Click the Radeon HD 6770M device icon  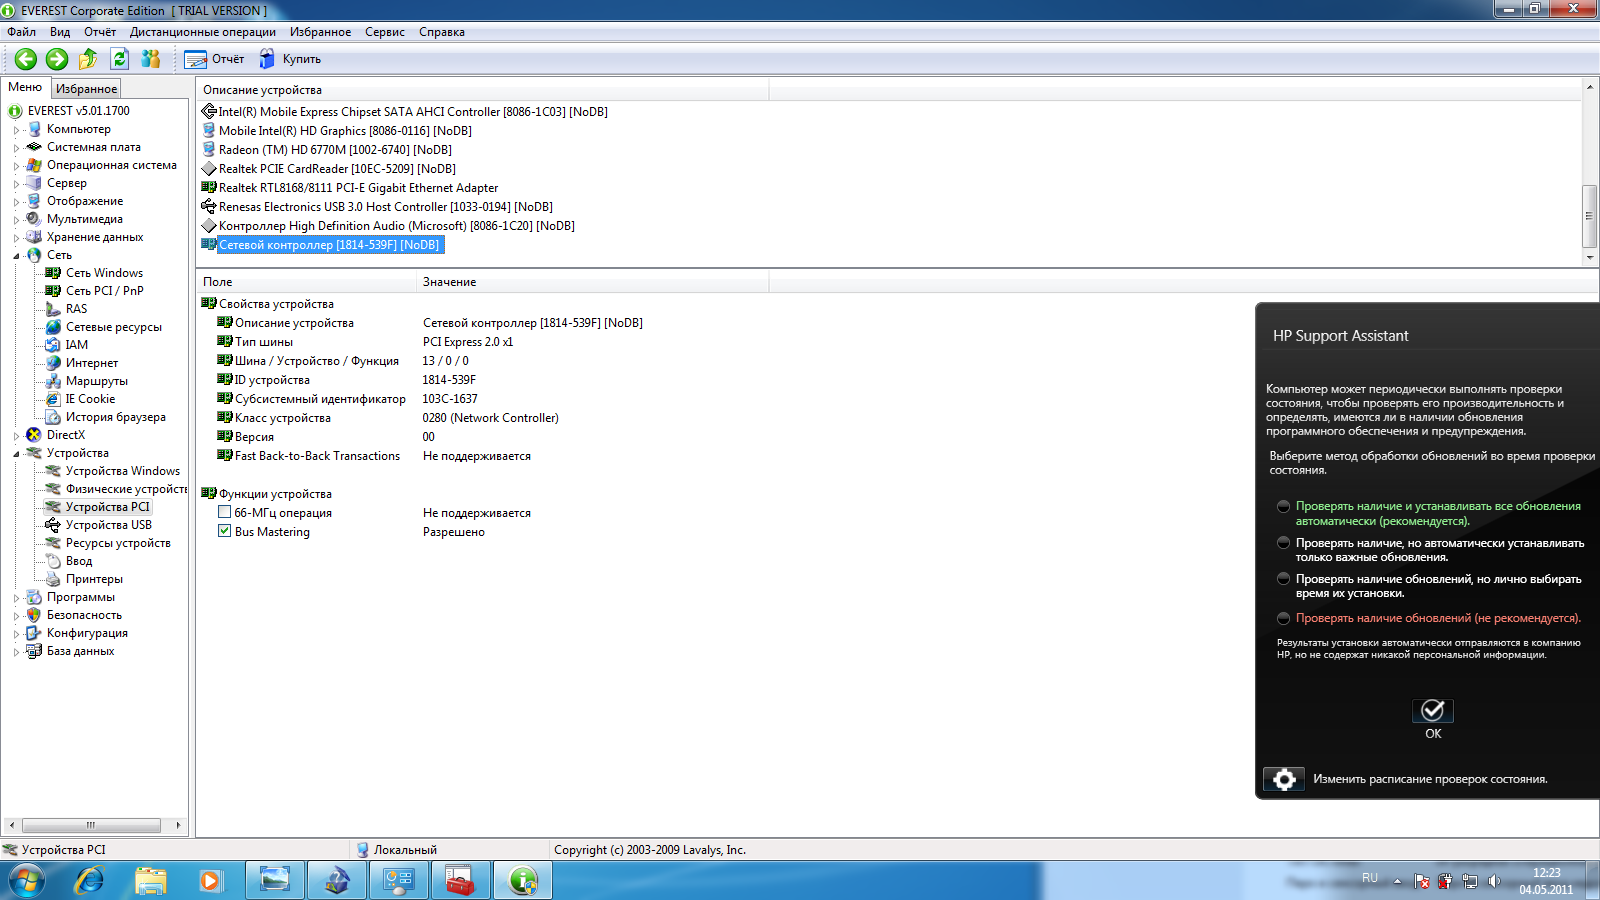point(209,150)
